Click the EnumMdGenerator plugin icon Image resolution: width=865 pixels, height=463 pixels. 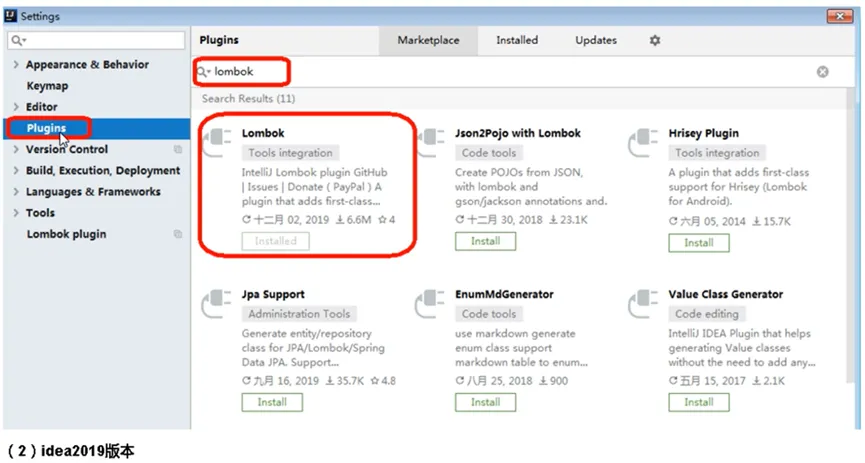(430, 303)
